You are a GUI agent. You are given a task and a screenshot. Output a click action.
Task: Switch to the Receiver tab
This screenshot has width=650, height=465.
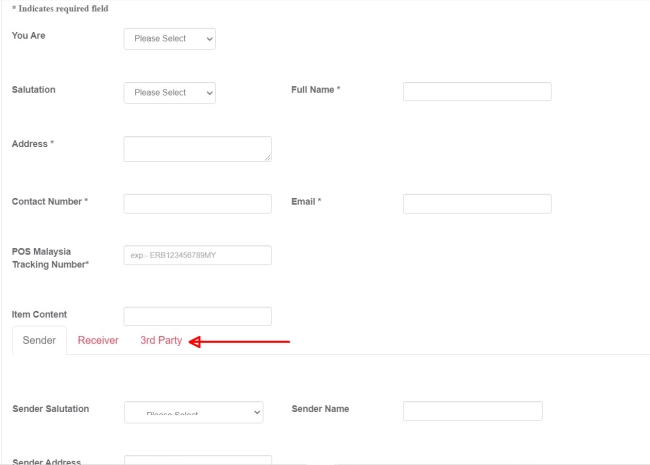click(x=98, y=340)
